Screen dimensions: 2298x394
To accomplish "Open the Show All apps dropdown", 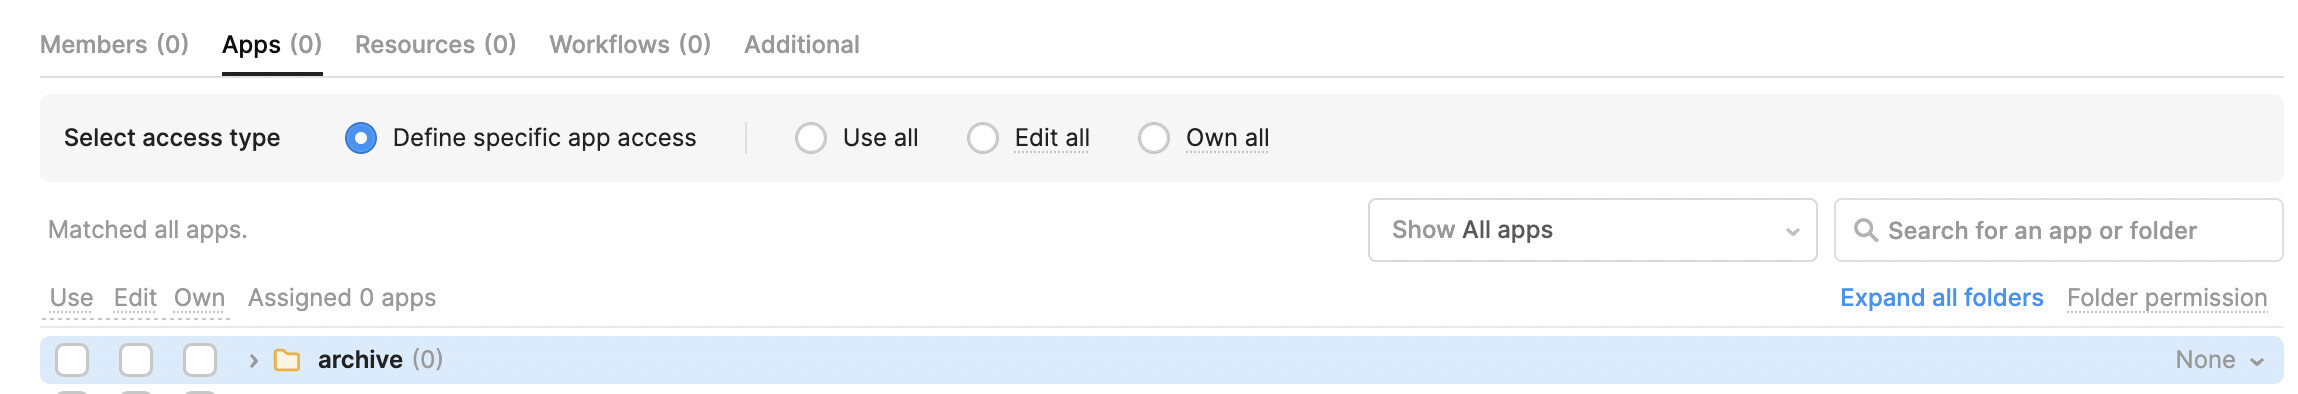I will (x=1592, y=230).
